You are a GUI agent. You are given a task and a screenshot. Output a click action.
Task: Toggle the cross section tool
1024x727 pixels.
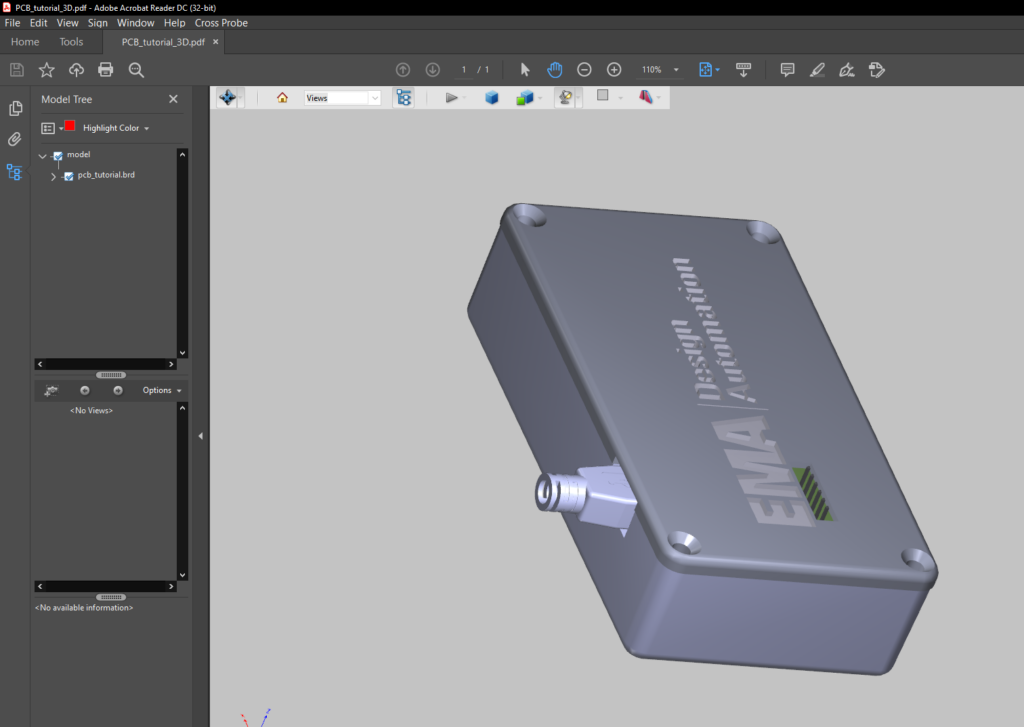click(645, 97)
